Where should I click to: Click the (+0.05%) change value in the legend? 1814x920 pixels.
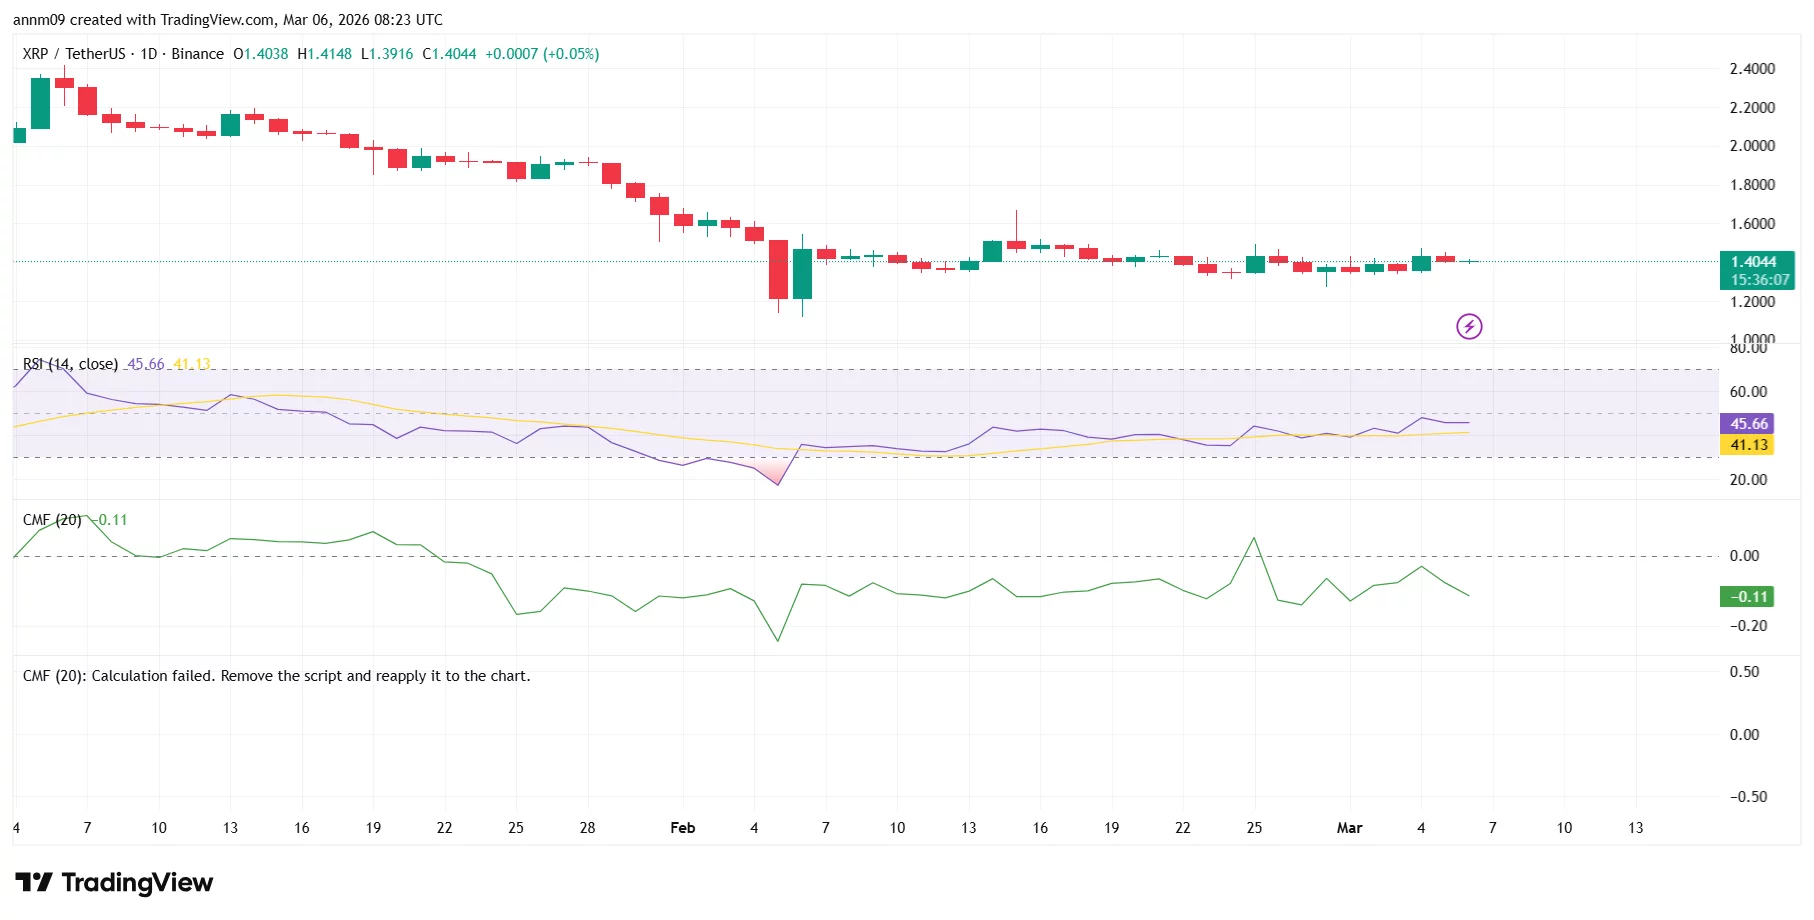pyautogui.click(x=570, y=54)
